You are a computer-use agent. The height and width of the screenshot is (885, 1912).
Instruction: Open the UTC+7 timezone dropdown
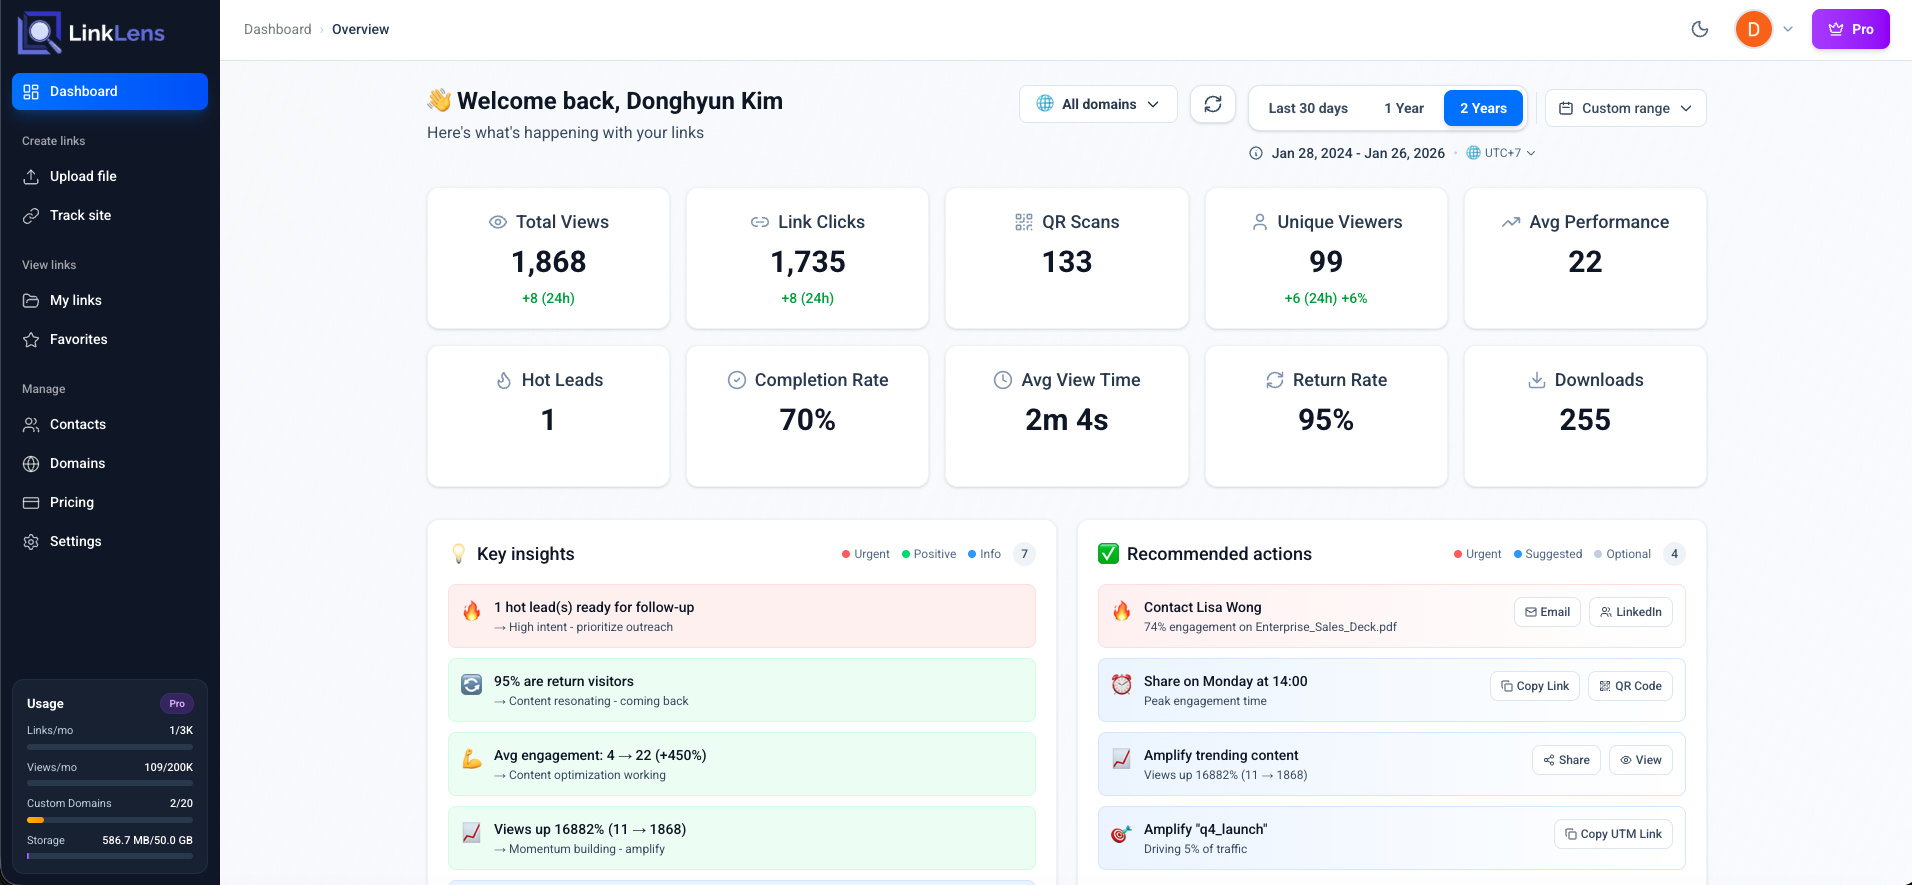[1501, 153]
